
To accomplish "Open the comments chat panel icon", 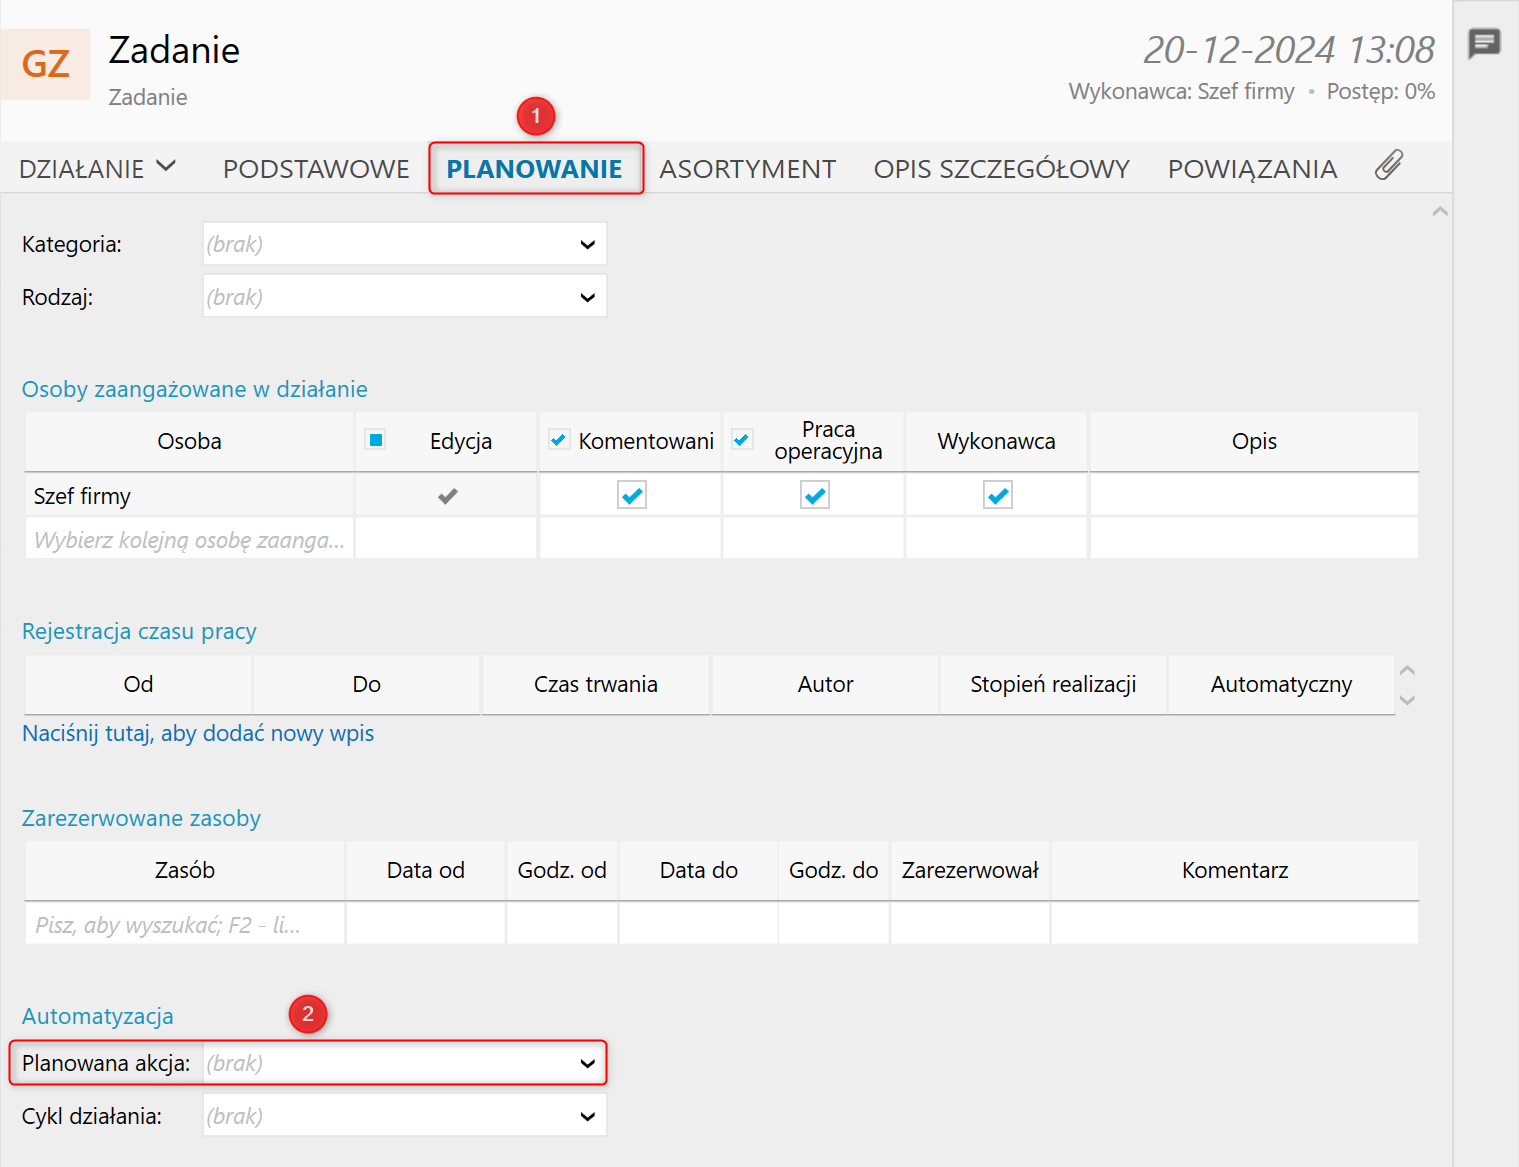I will 1484,43.
